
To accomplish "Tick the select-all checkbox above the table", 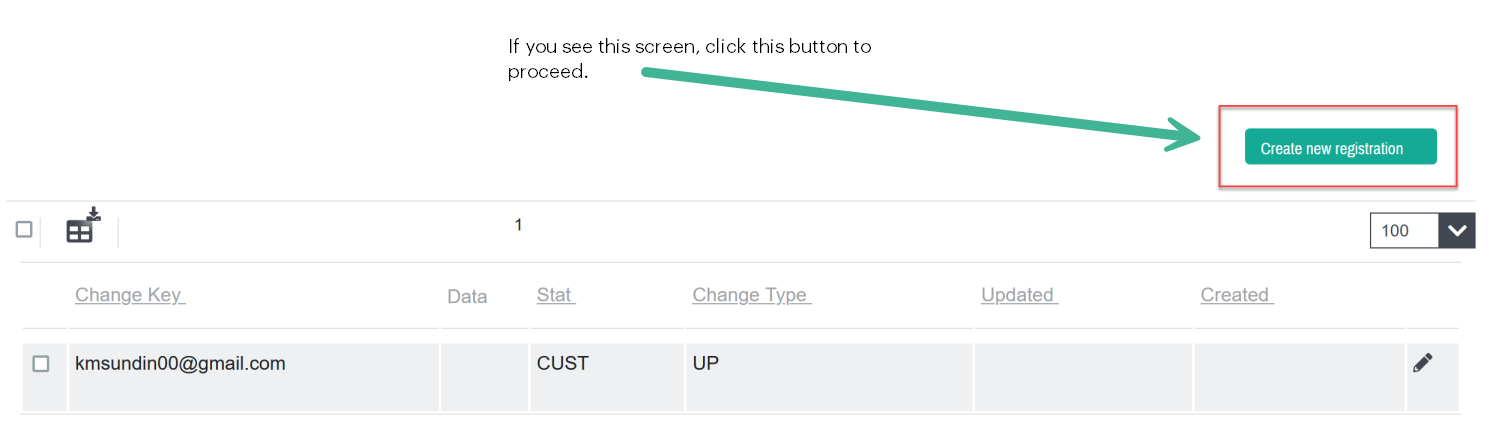I will (24, 229).
